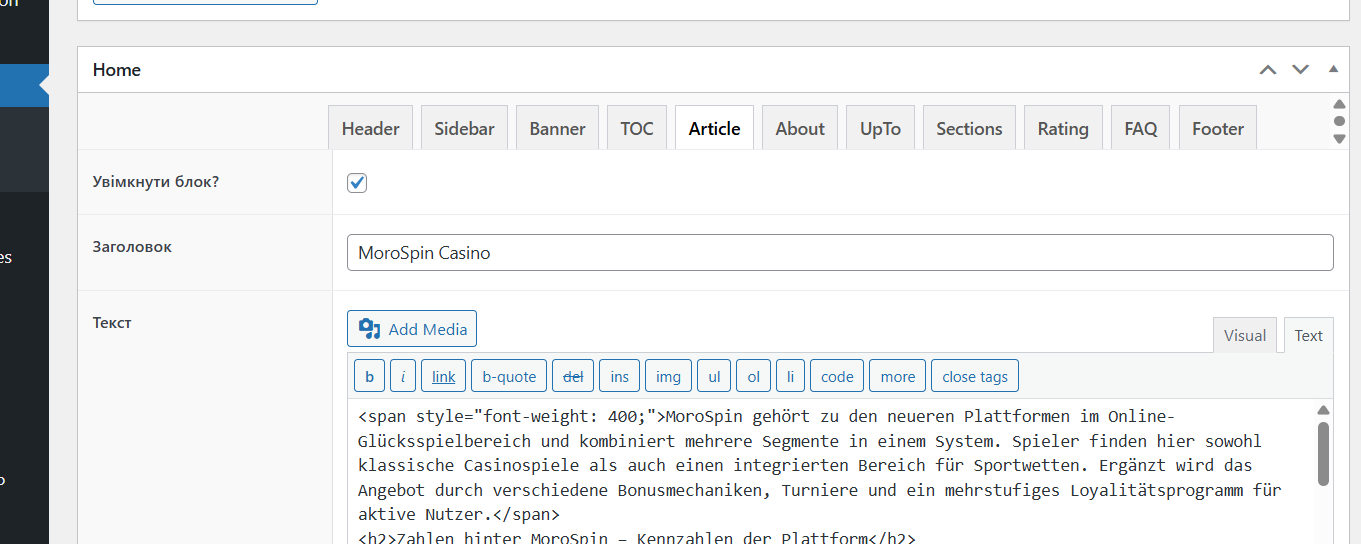Move Home panel down

[1300, 70]
